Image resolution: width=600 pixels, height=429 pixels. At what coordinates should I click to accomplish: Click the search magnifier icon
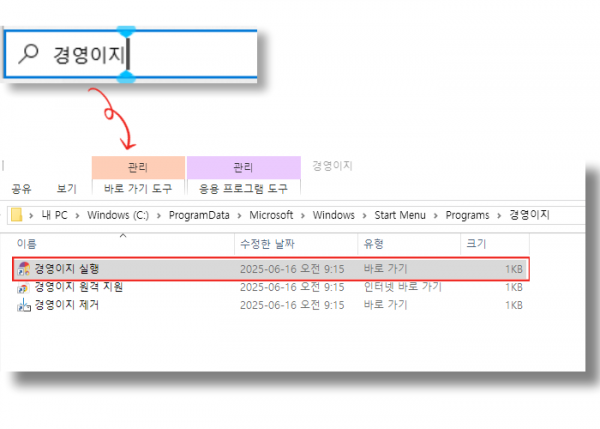[x=30, y=57]
